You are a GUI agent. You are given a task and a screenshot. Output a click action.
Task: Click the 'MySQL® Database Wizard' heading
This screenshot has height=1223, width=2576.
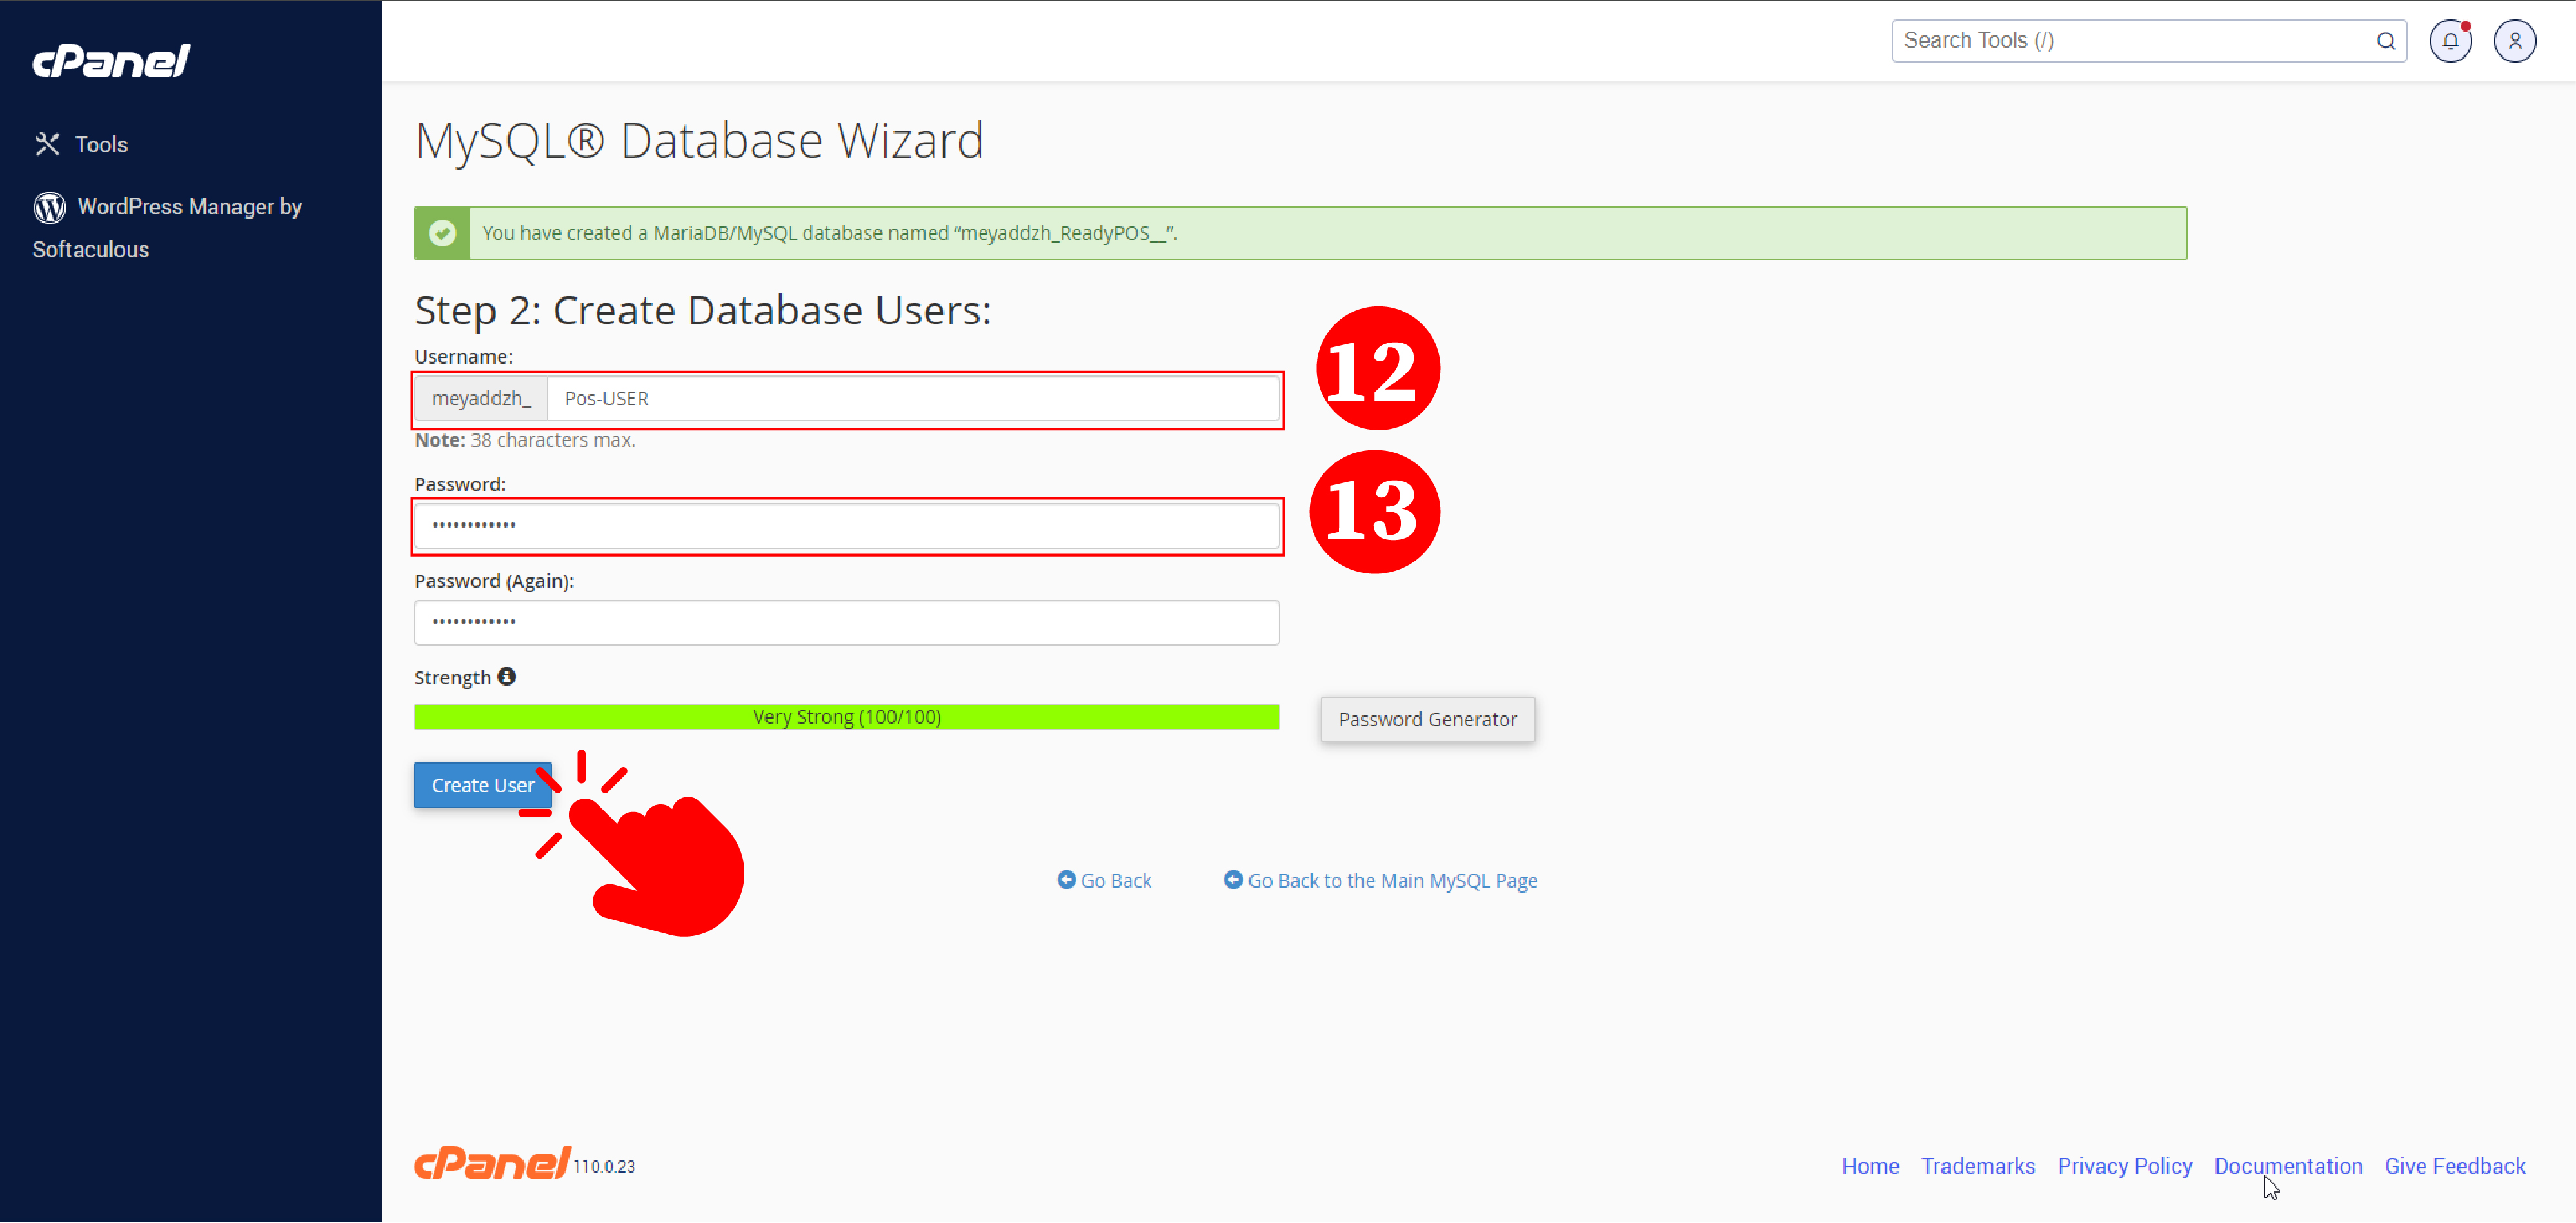[699, 140]
